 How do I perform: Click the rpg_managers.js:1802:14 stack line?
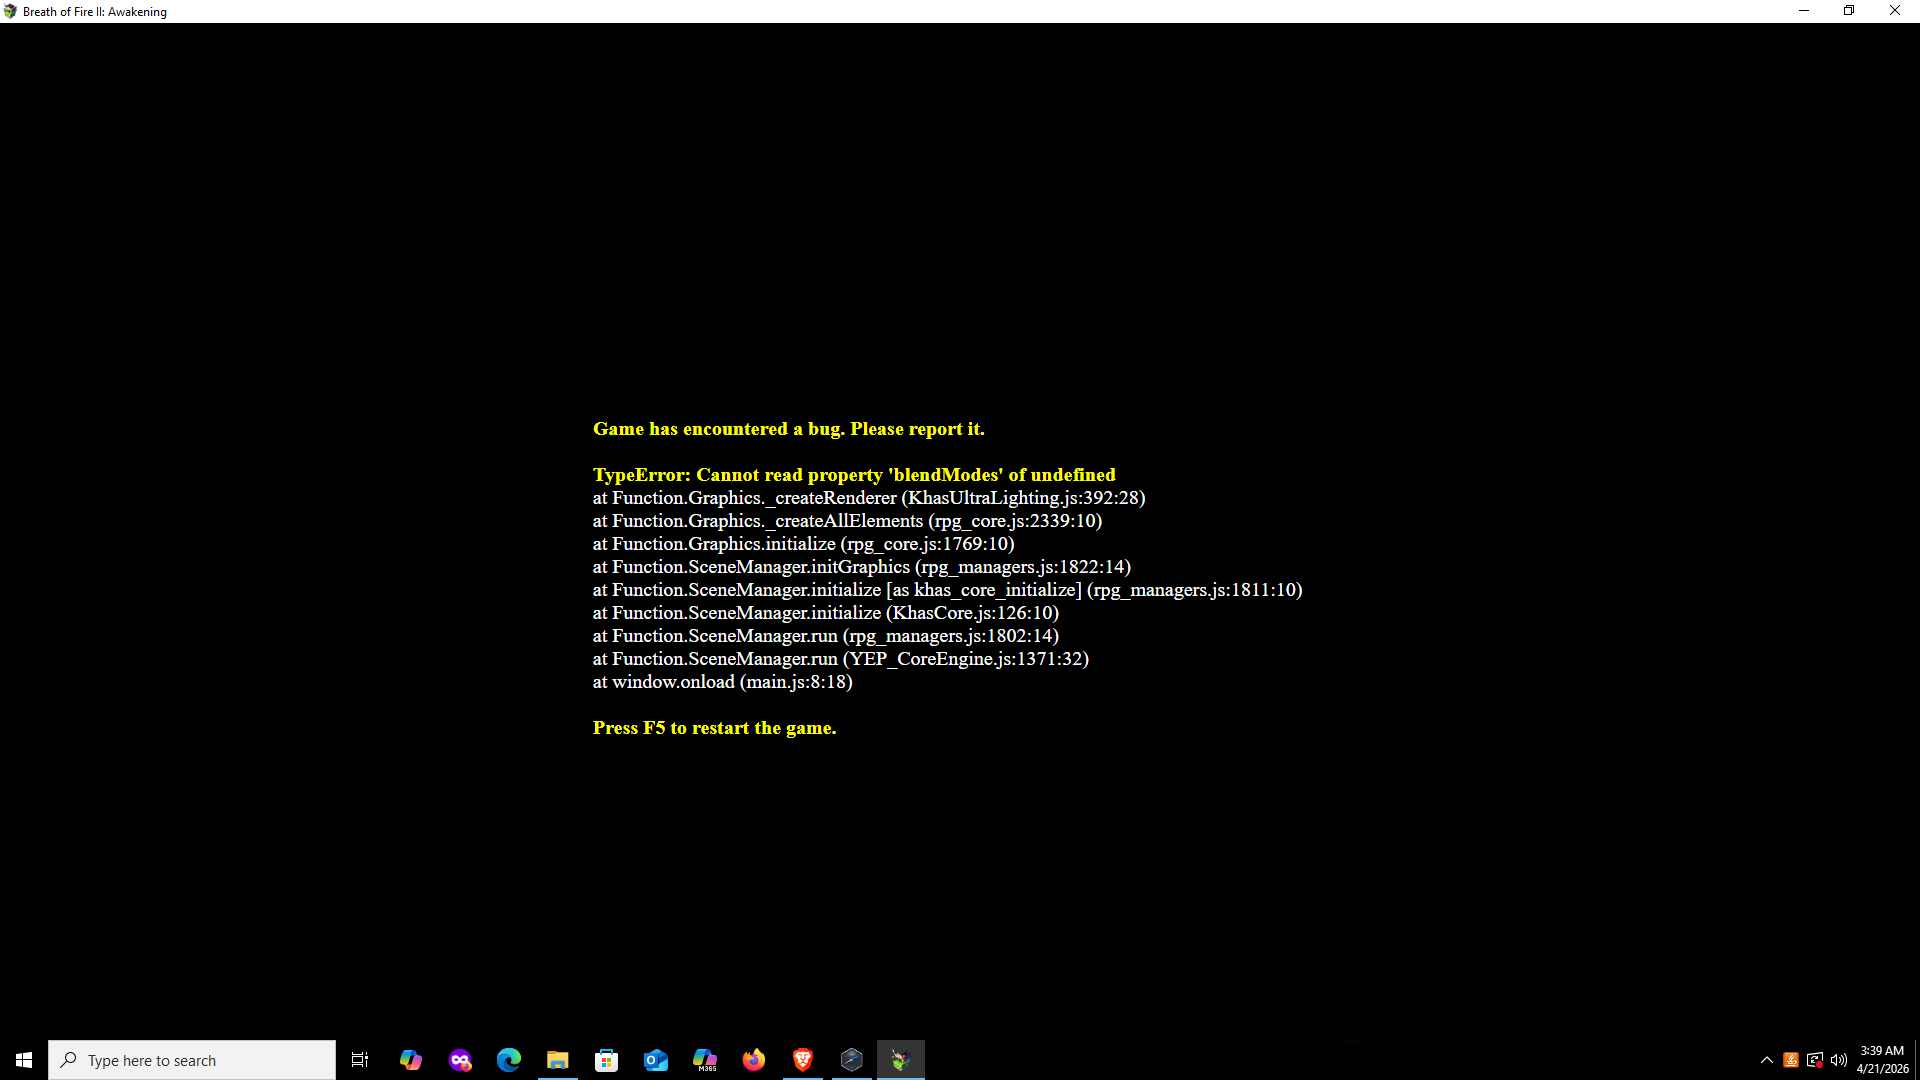point(826,636)
